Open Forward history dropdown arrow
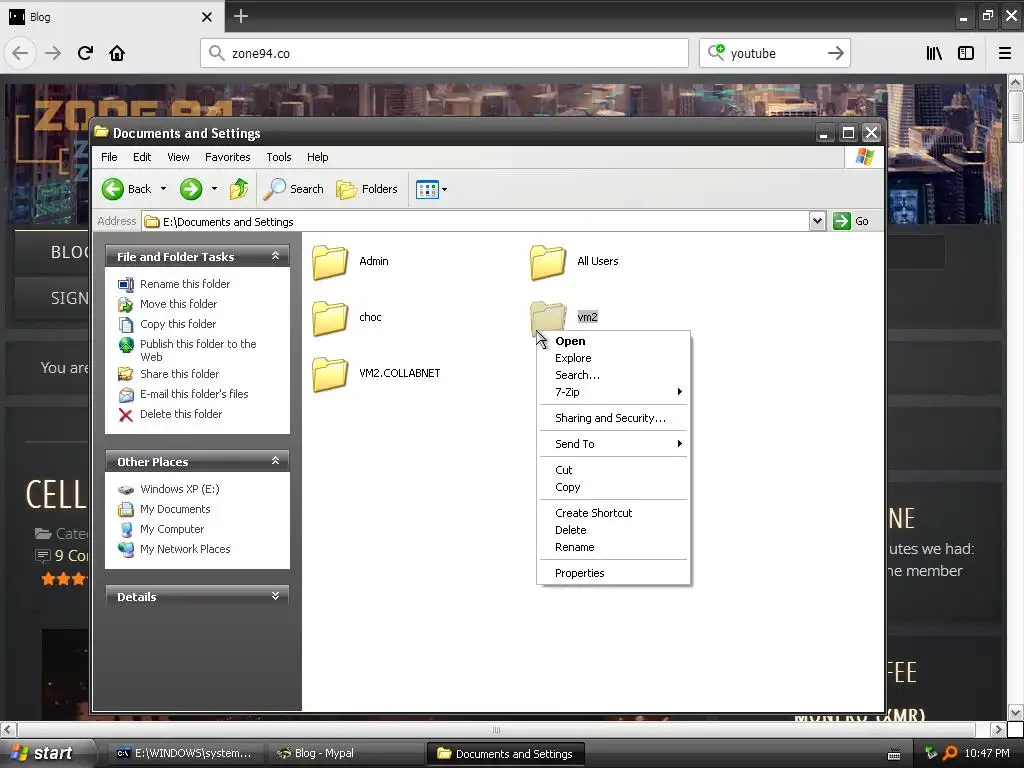The width and height of the screenshot is (1024, 768). 214,189
